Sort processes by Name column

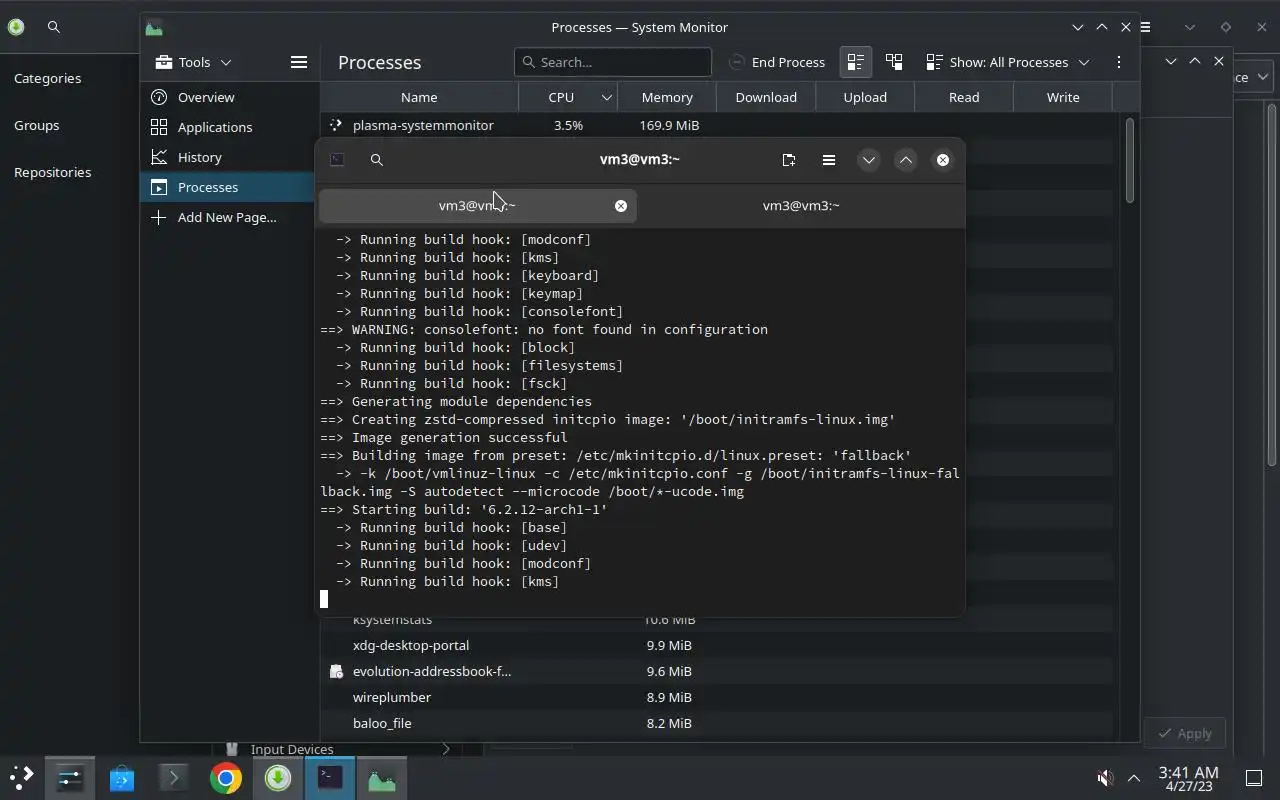coord(419,97)
